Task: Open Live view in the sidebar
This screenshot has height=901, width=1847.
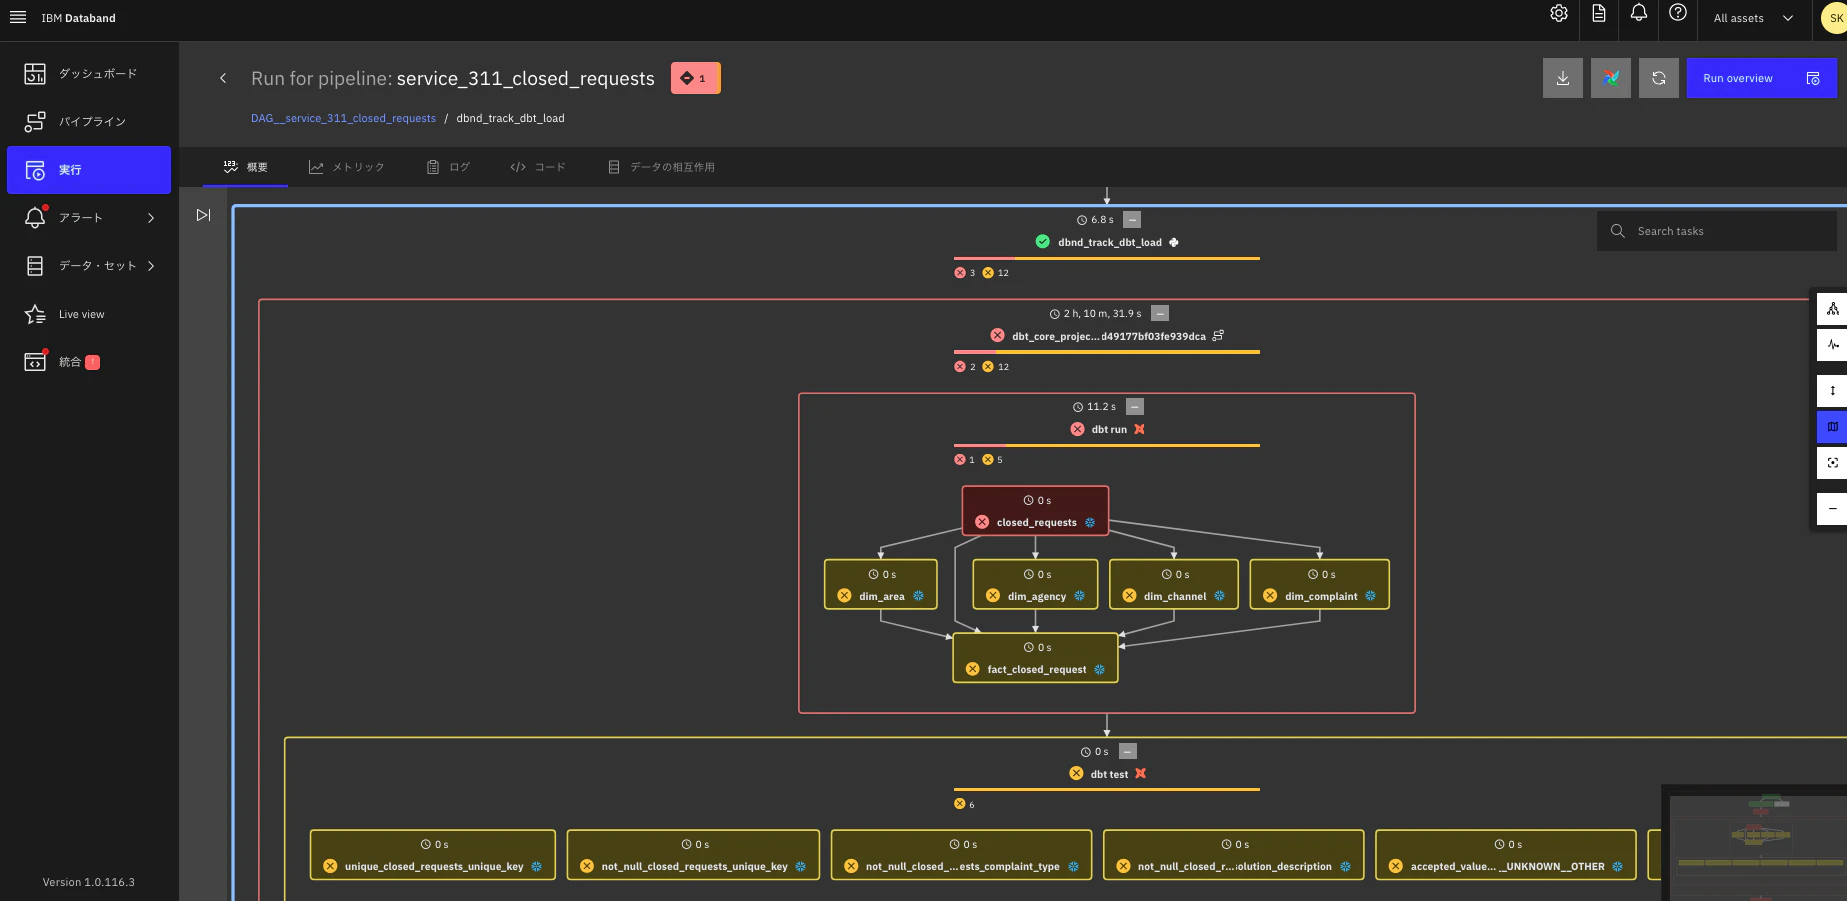Action: point(89,314)
